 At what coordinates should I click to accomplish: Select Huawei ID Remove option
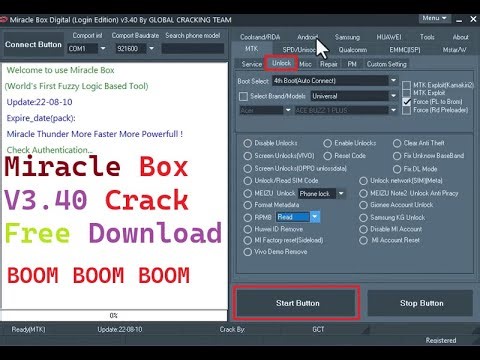click(247, 229)
